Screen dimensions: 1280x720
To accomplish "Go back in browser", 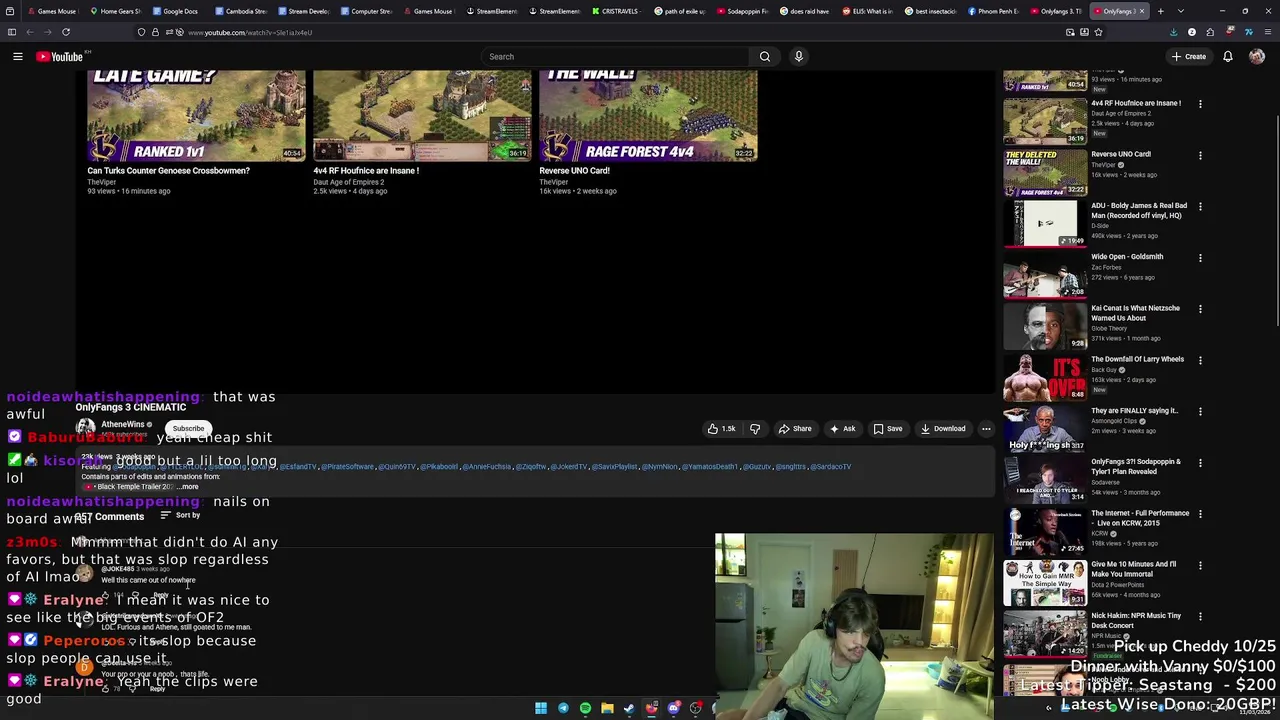I will (x=30, y=32).
